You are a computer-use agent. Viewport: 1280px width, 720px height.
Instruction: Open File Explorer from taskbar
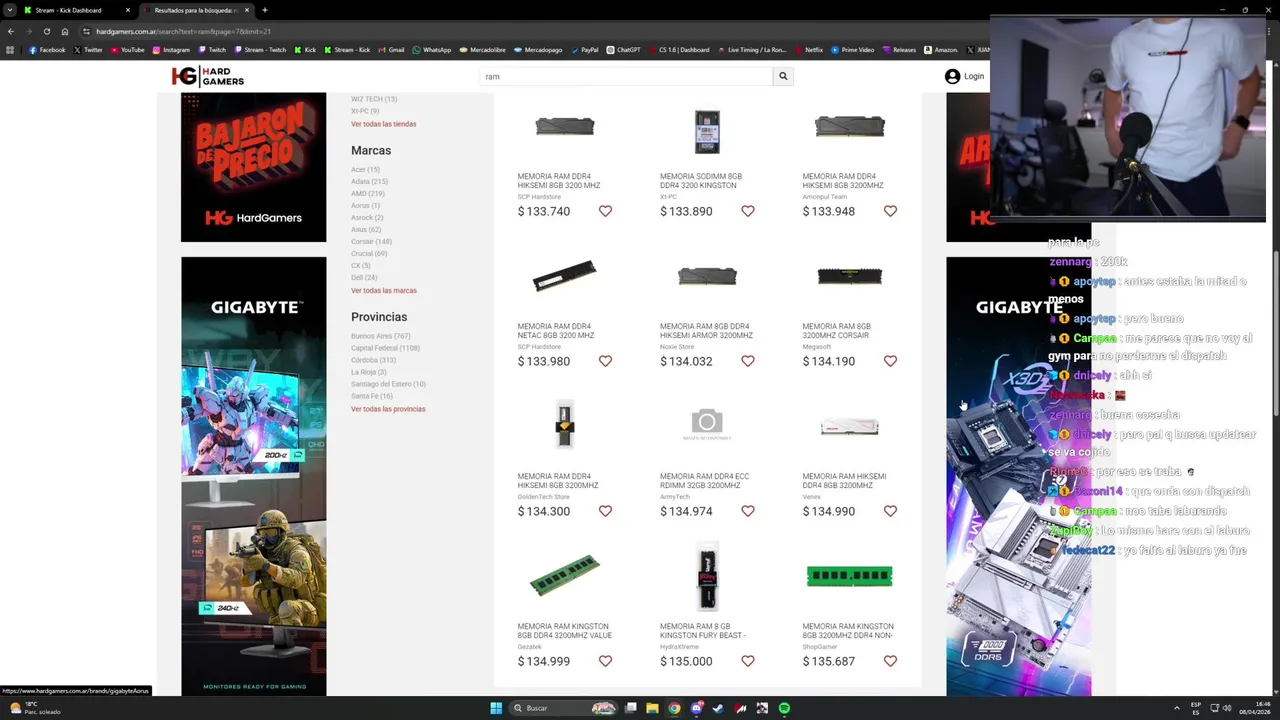click(652, 708)
